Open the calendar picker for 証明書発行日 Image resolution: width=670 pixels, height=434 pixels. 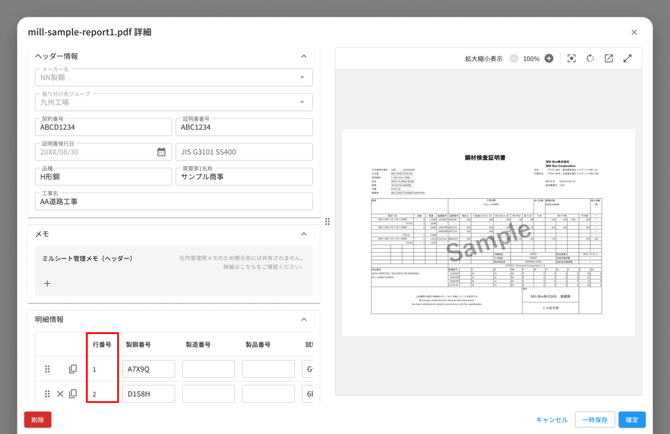click(x=161, y=152)
